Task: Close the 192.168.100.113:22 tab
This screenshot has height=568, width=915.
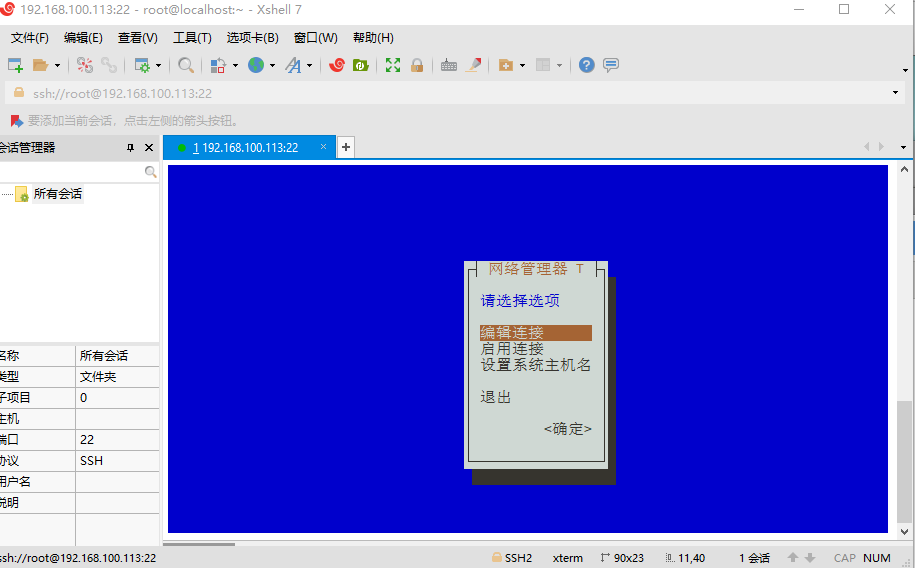Action: [323, 147]
